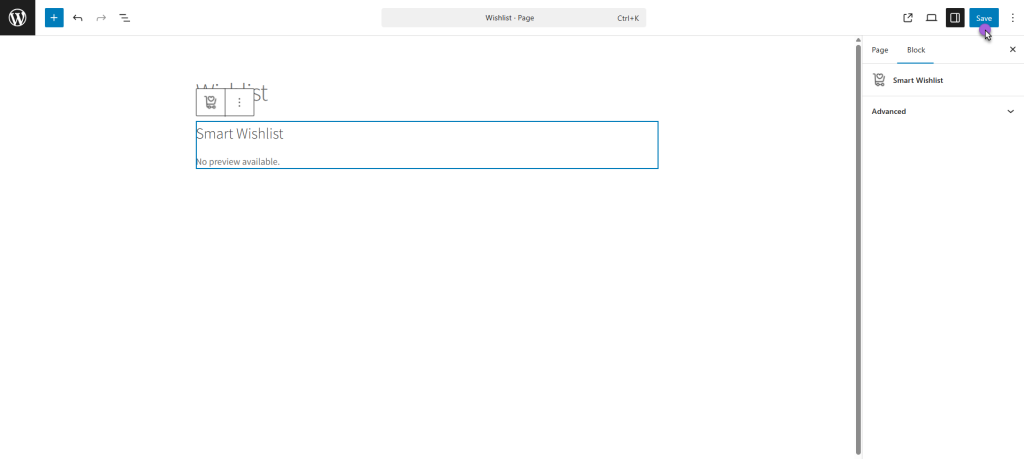Select the Block tab in sidebar

[x=915, y=49]
